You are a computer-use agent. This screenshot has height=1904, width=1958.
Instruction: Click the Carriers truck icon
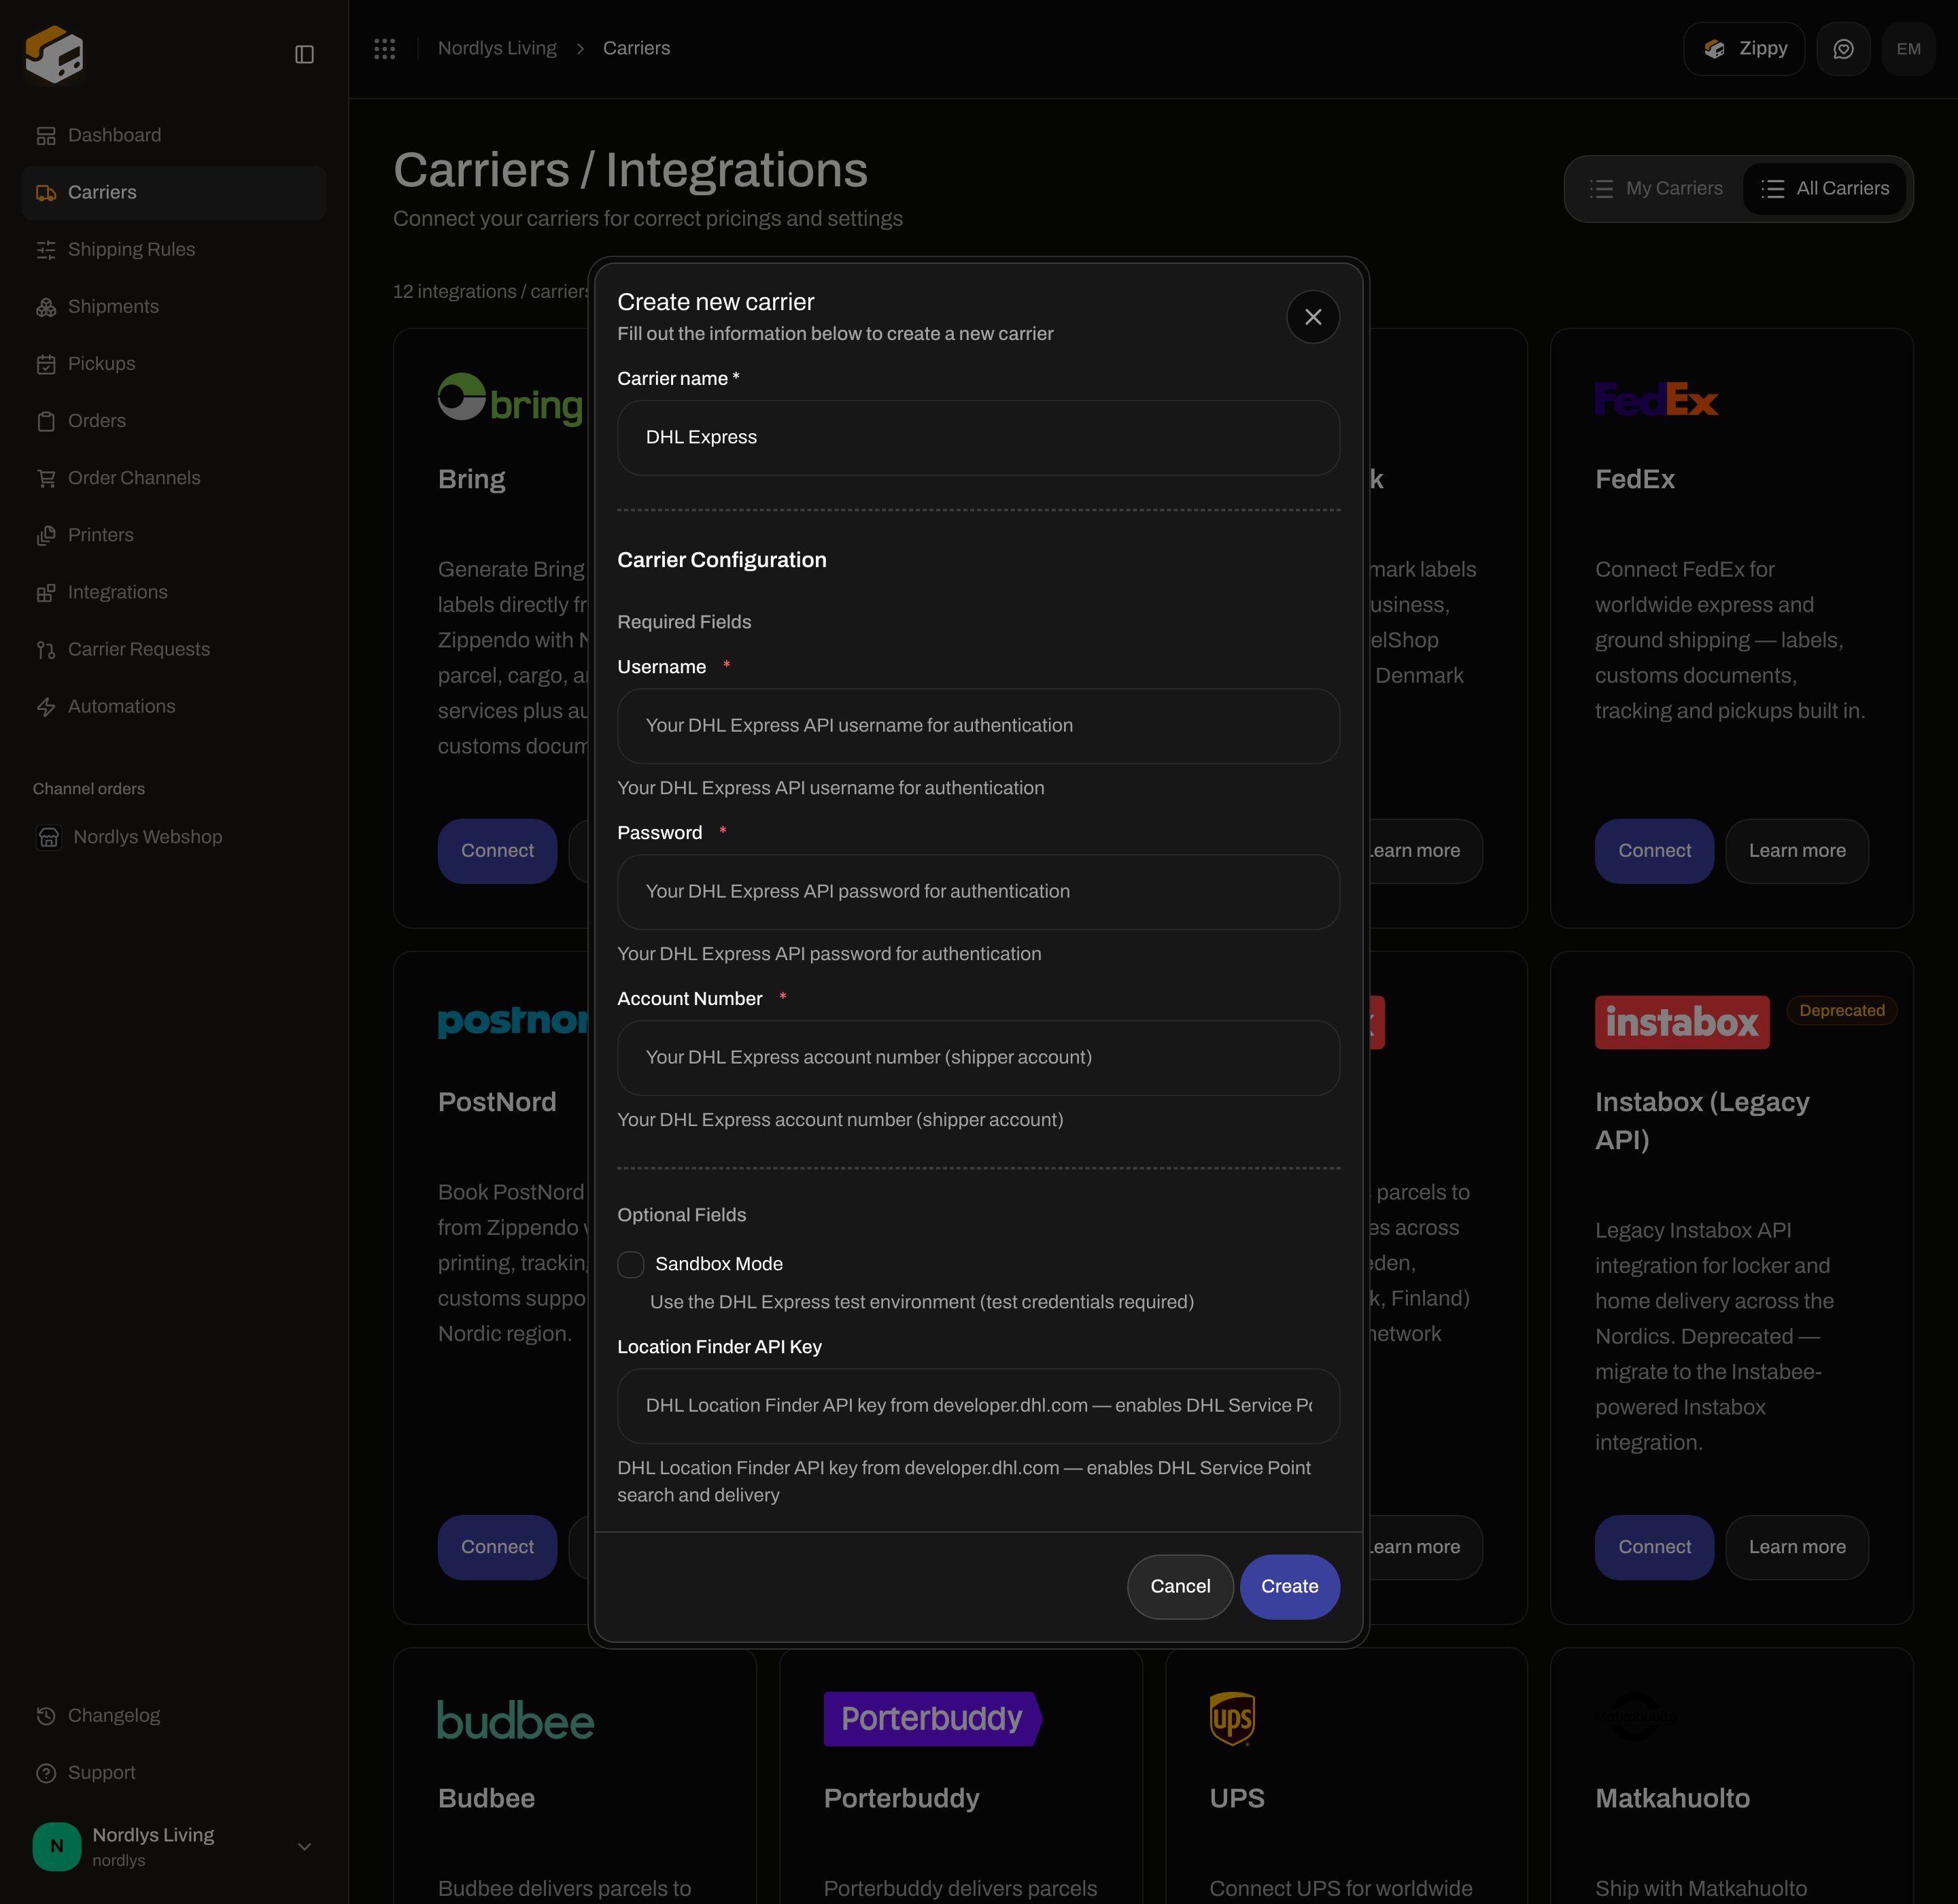(46, 193)
